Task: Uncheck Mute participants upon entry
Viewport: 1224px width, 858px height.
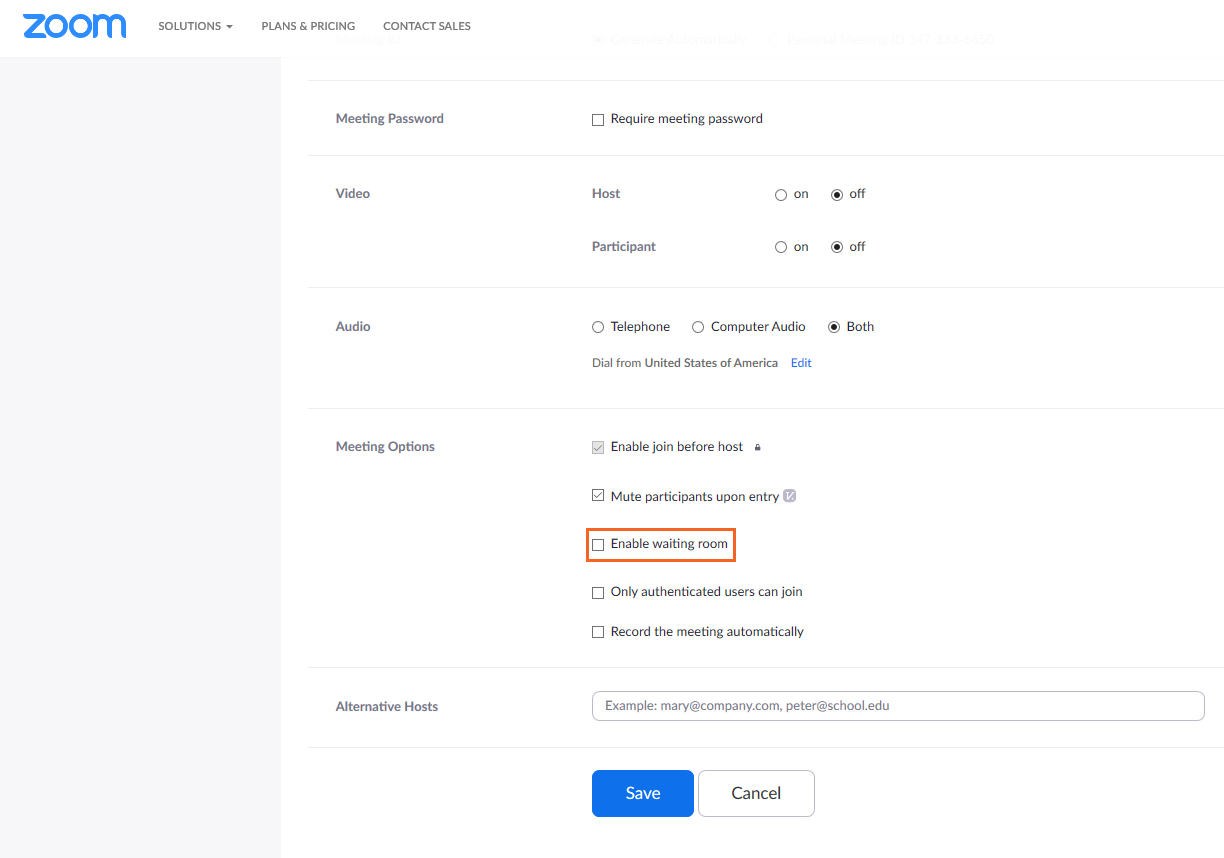Action: tap(597, 495)
